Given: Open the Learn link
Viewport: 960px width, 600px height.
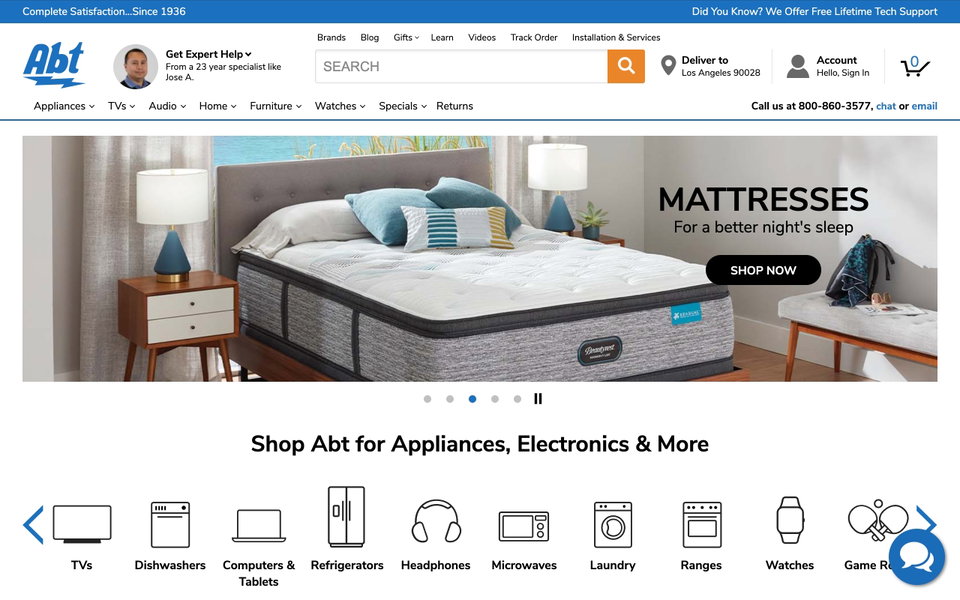Looking at the screenshot, I should pyautogui.click(x=442, y=37).
